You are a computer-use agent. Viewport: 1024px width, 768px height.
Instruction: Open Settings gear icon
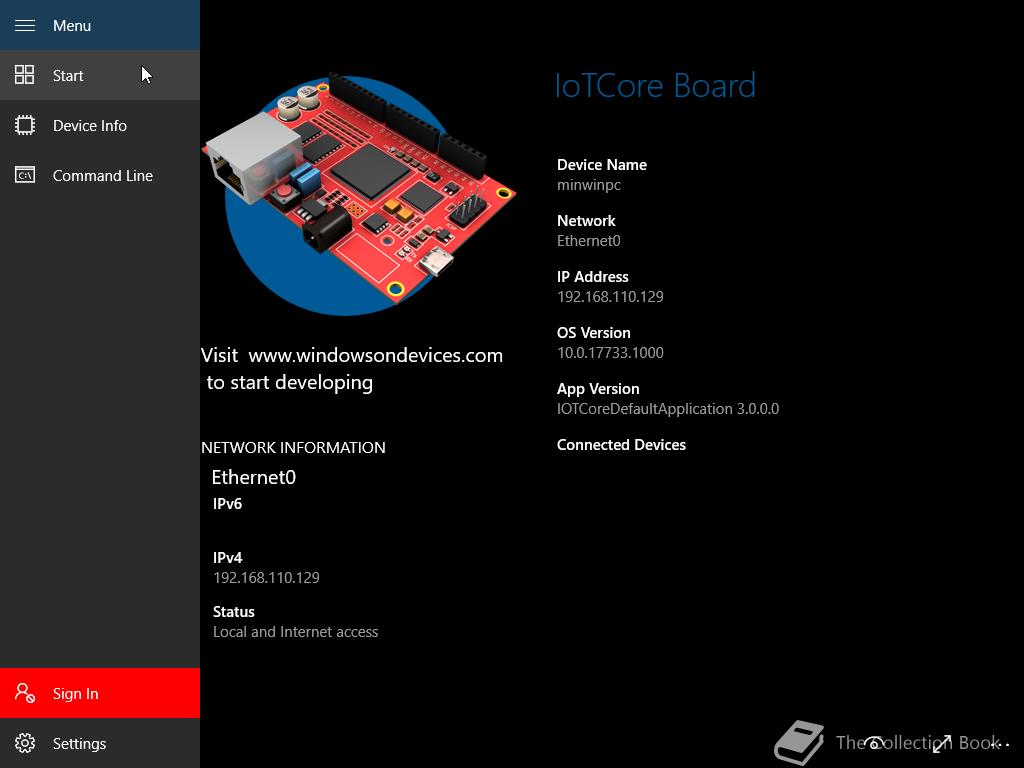25,743
